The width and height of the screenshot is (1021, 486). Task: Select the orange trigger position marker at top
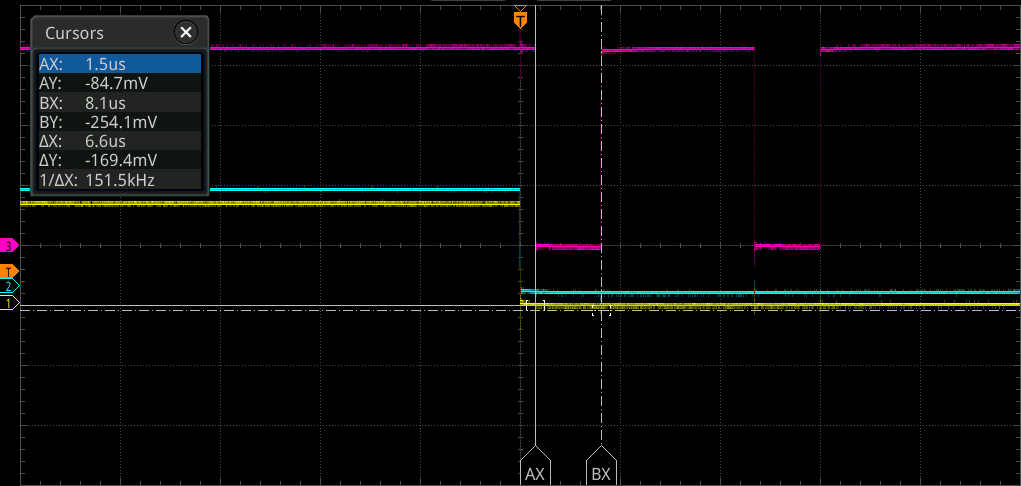(x=519, y=19)
